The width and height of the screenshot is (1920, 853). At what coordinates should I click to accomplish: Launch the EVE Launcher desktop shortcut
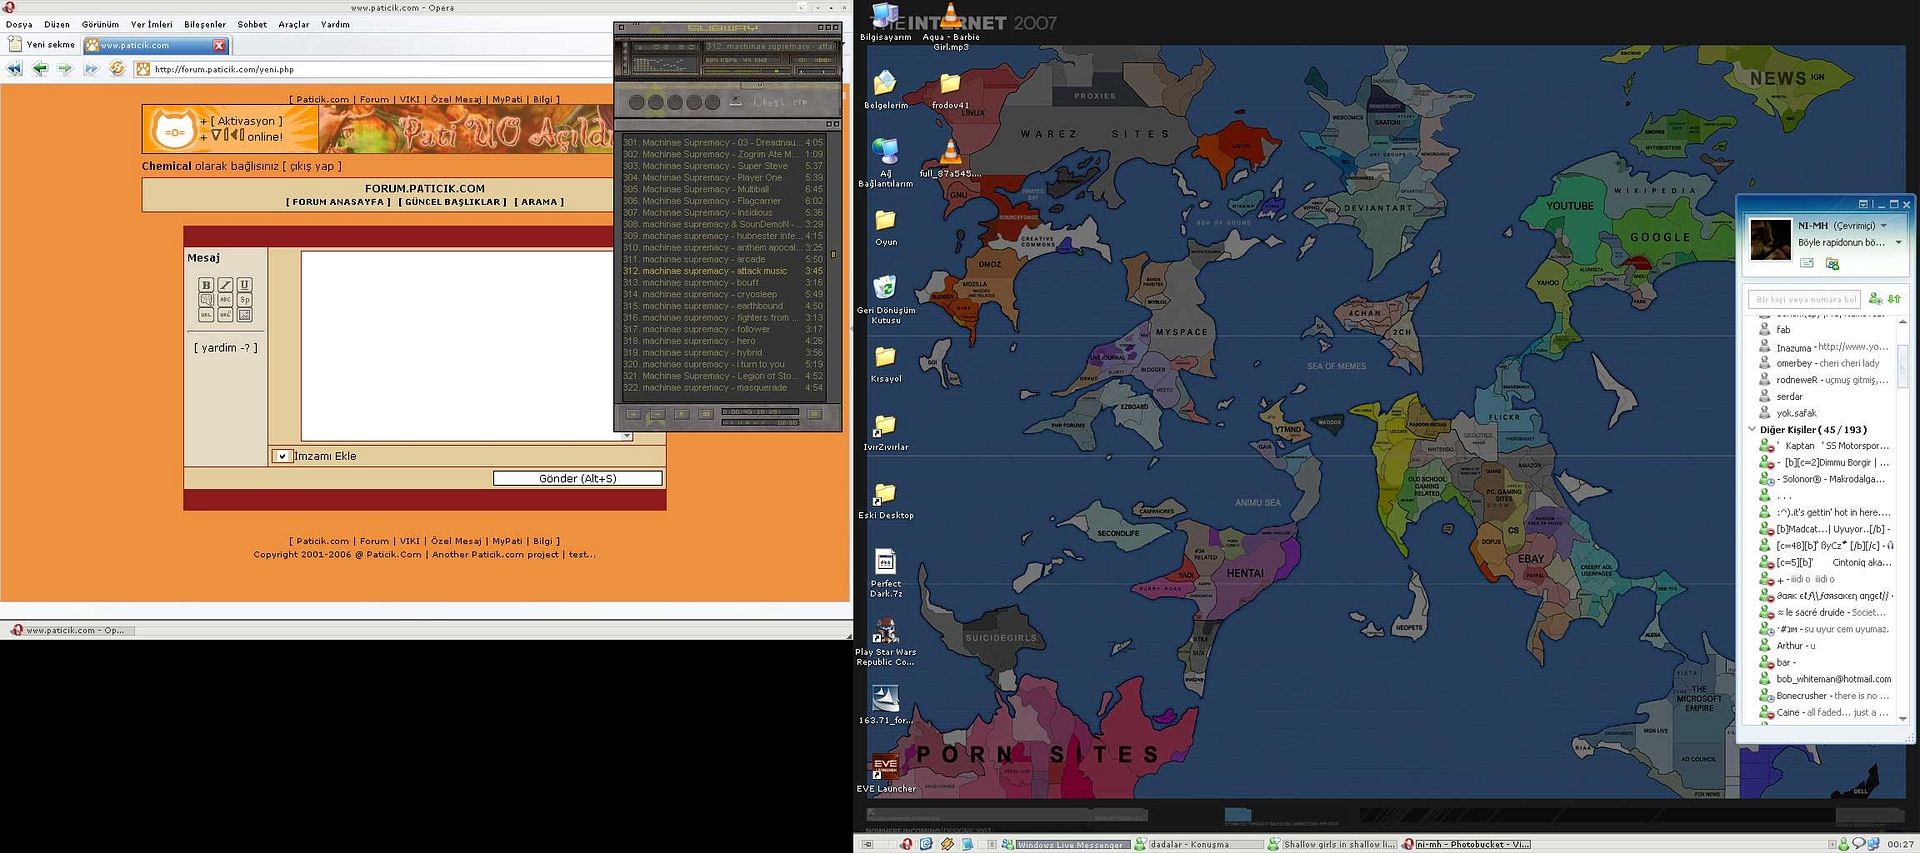pos(885,773)
